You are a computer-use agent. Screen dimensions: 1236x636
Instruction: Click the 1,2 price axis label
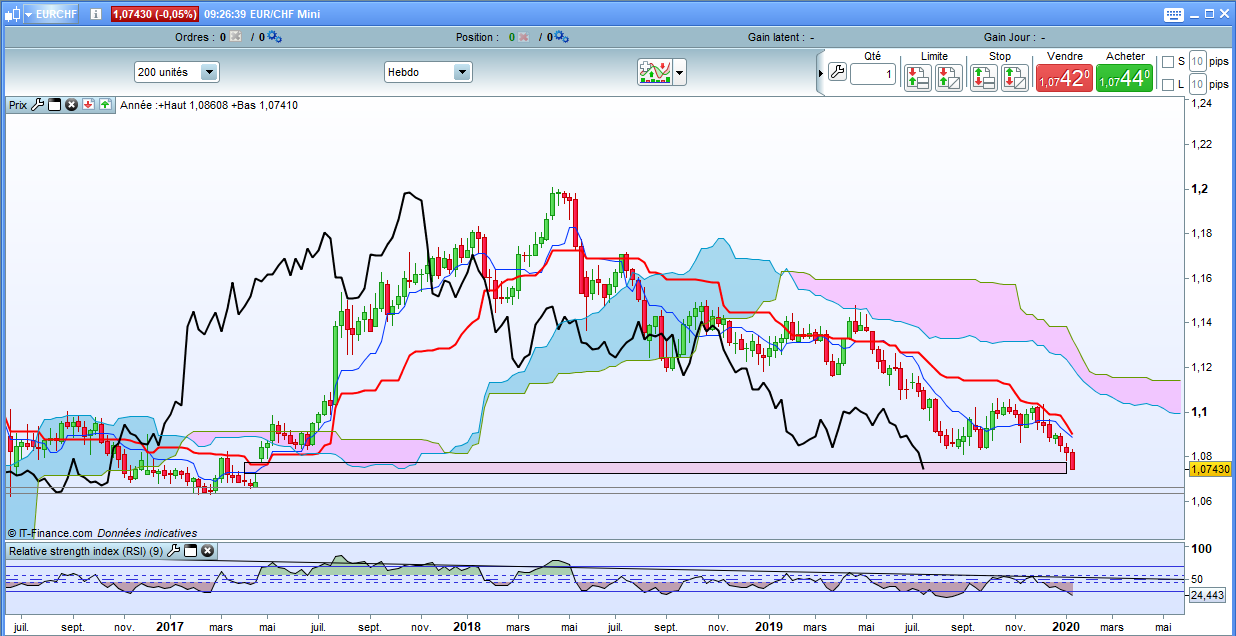pyautogui.click(x=1198, y=188)
